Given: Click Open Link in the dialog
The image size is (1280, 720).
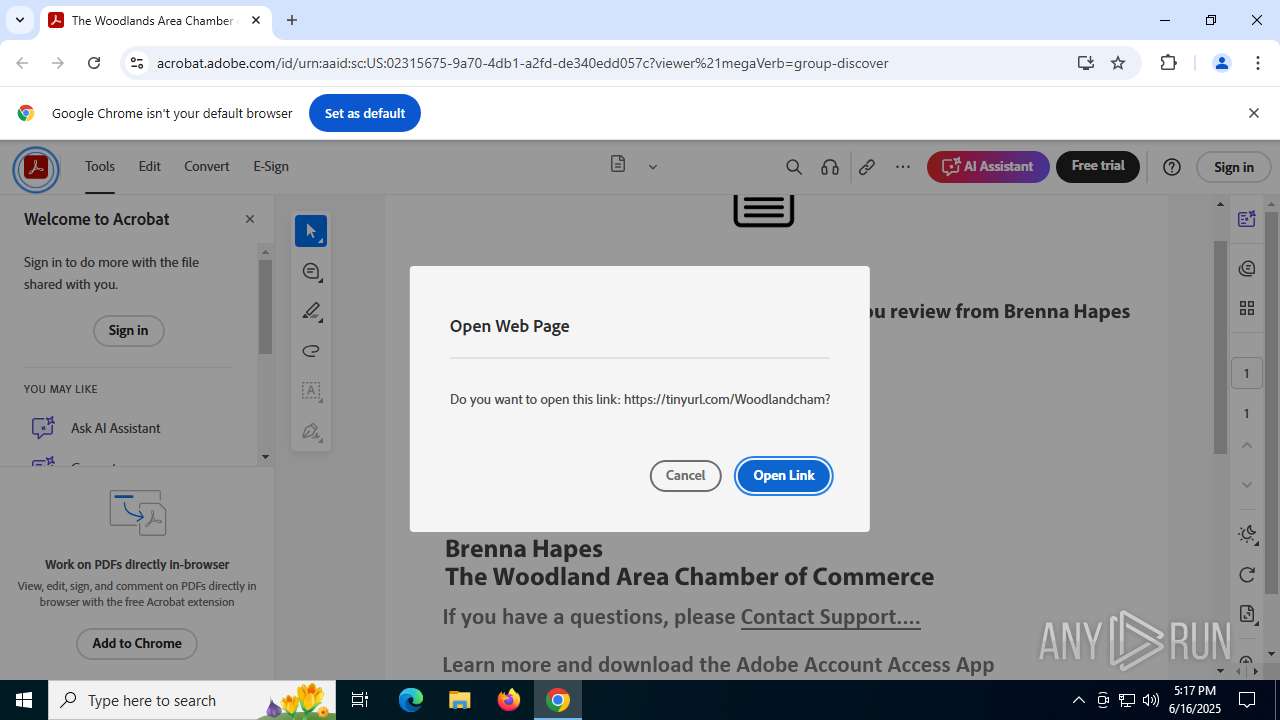Looking at the screenshot, I should click(784, 475).
